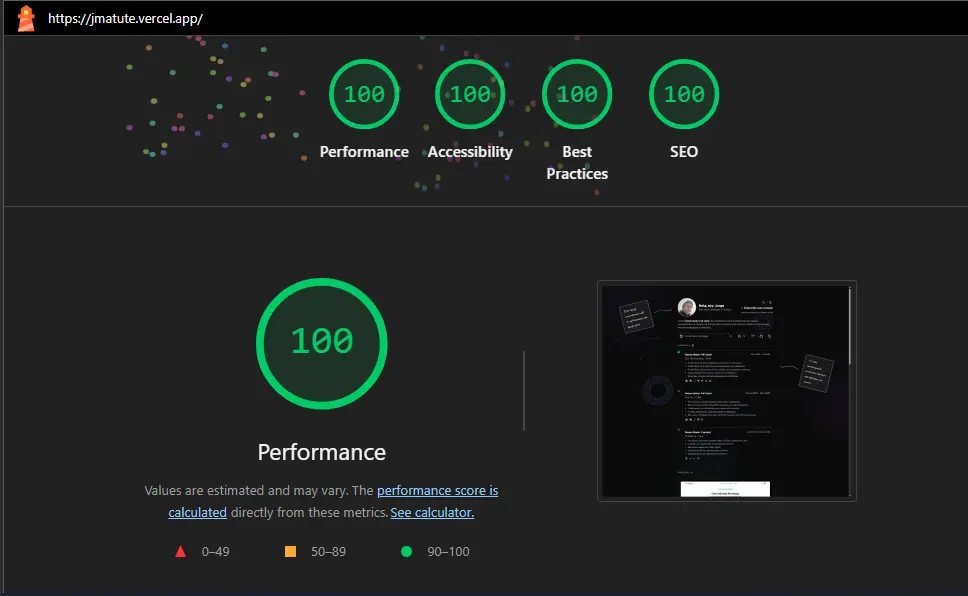The width and height of the screenshot is (968, 596).
Task: Click the page screenshot thumbnail
Action: pyautogui.click(x=726, y=390)
